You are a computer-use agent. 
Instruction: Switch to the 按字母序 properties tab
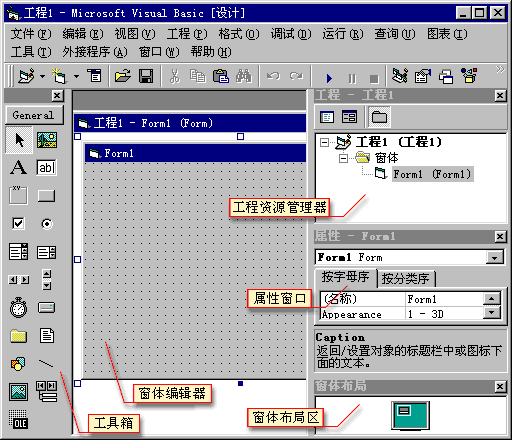(x=345, y=277)
